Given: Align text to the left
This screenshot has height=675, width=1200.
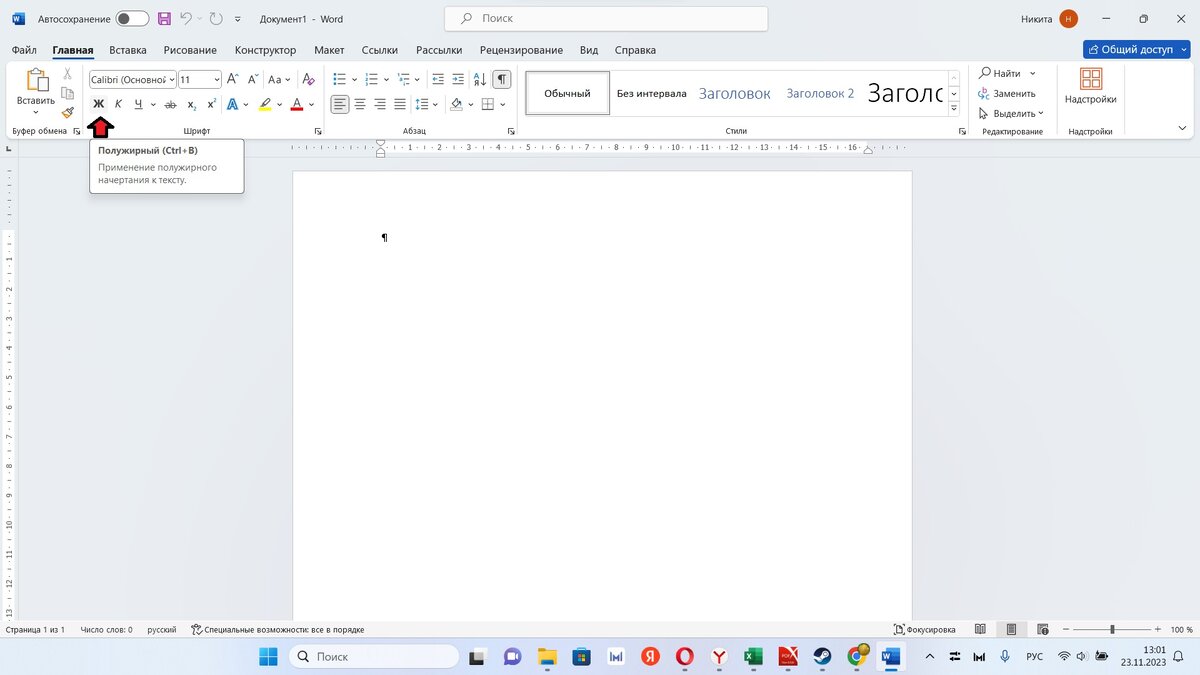Looking at the screenshot, I should [340, 104].
